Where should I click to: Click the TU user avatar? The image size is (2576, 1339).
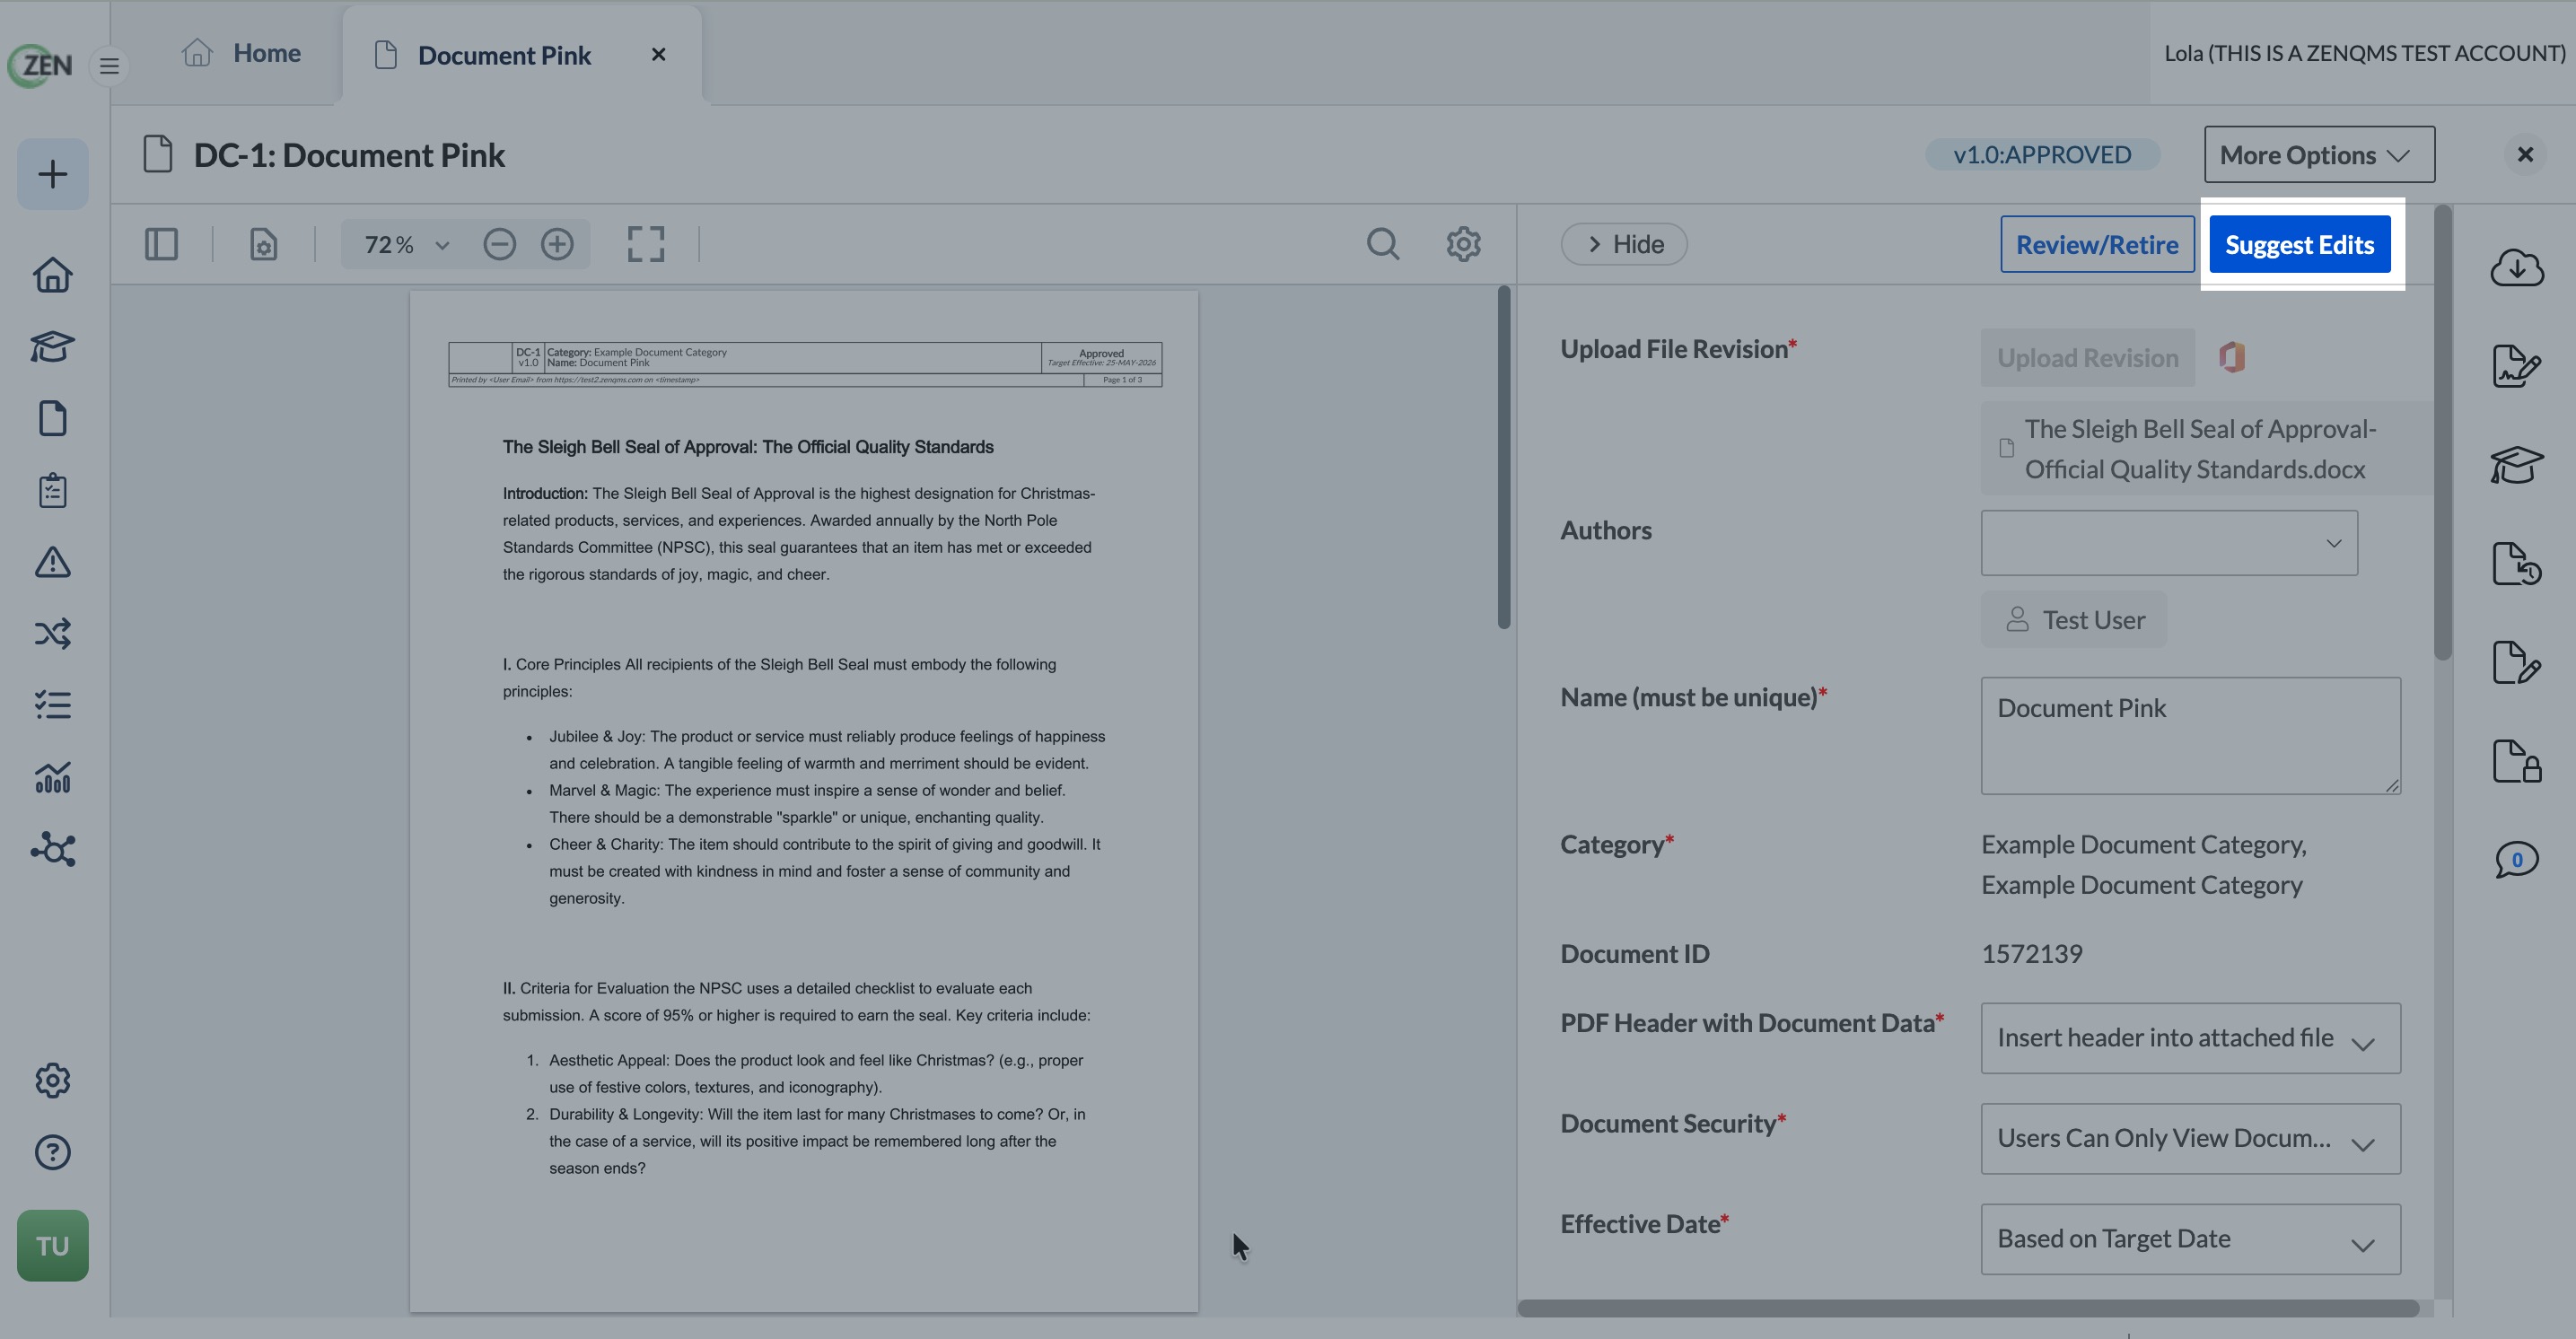coord(53,1246)
